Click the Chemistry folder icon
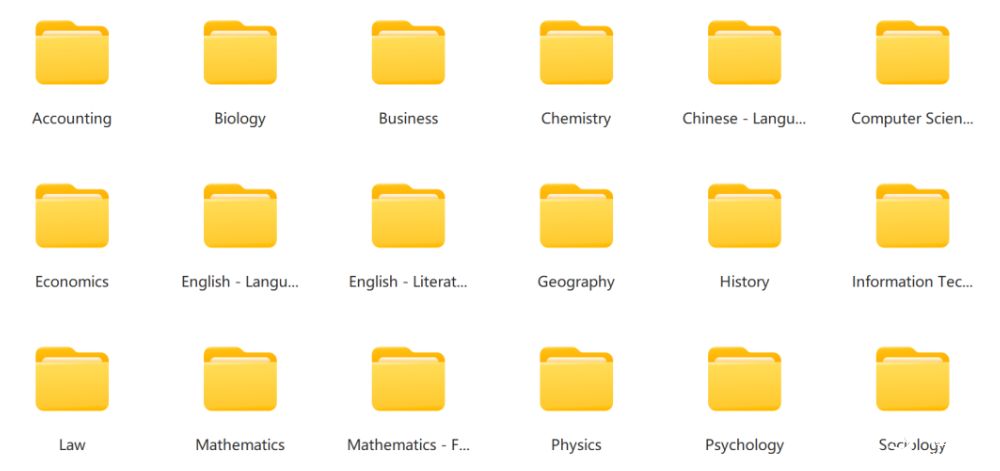This screenshot has height=471, width=1000. coord(576,53)
